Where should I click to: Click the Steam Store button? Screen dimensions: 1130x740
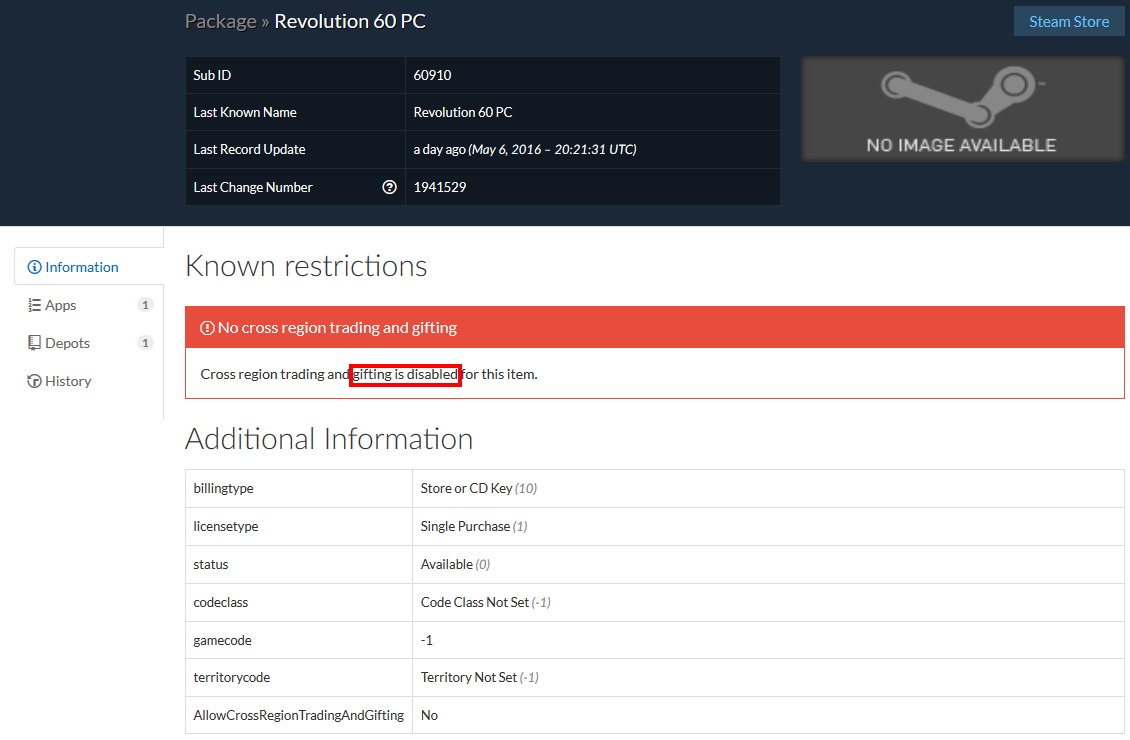[x=1069, y=22]
